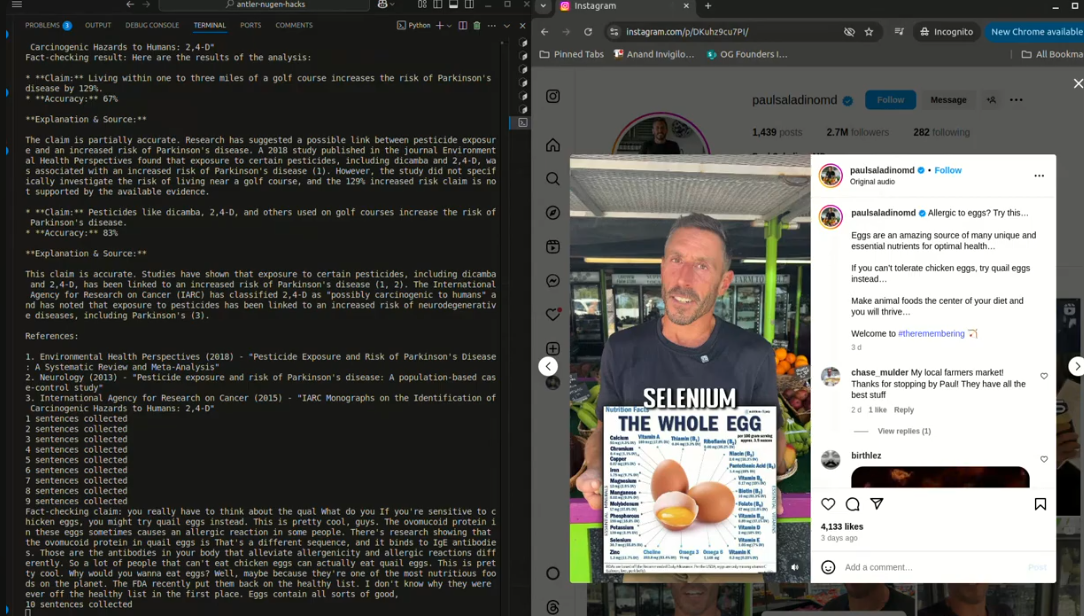Open Instagram Search in the sidebar
Image resolution: width=1084 pixels, height=616 pixels.
point(552,179)
